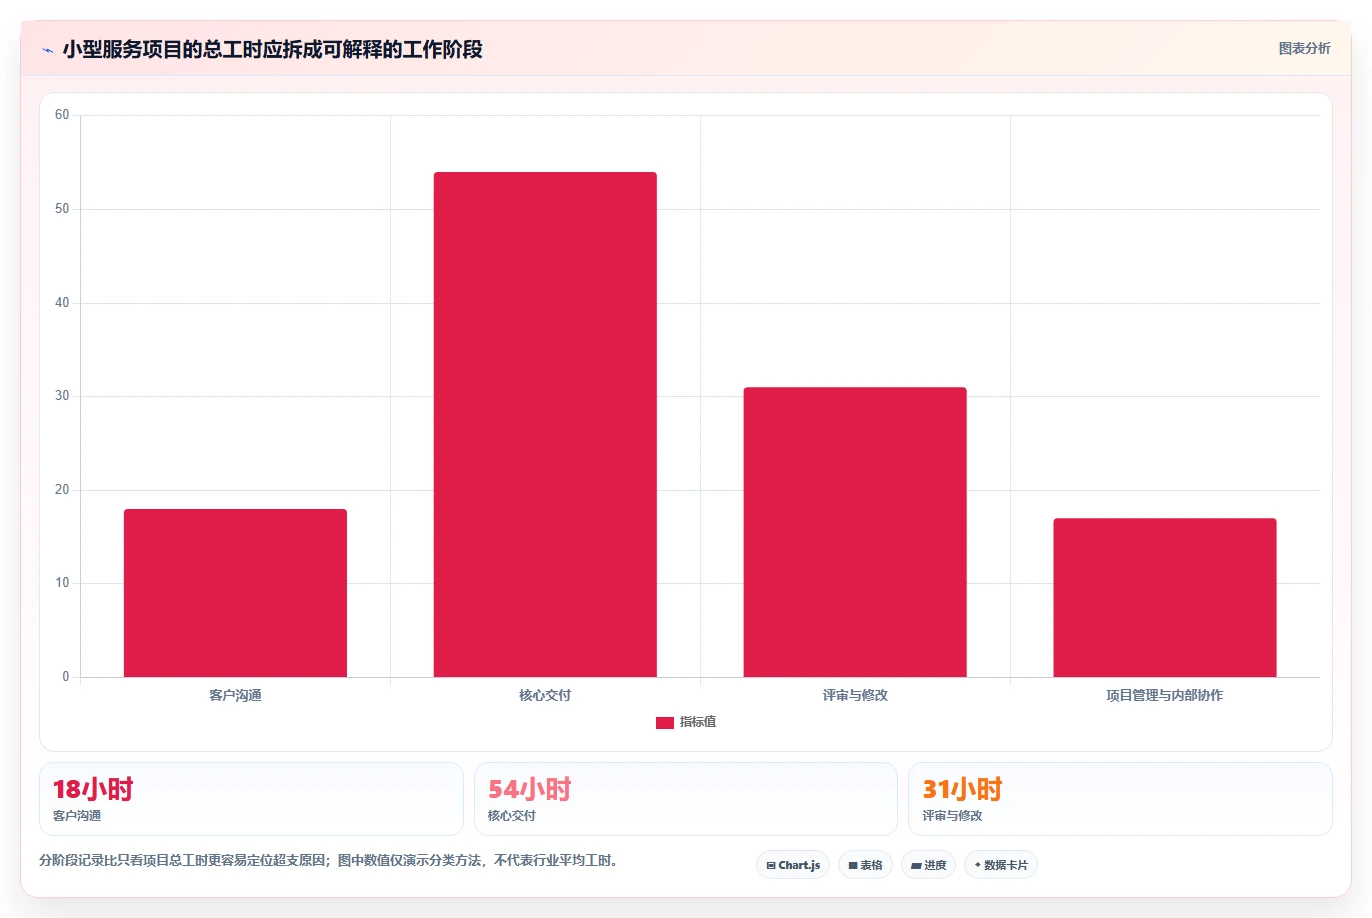Open the 31小时 评审与修改 stat card
Viewport: 1372px width, 918px height.
(x=1120, y=799)
